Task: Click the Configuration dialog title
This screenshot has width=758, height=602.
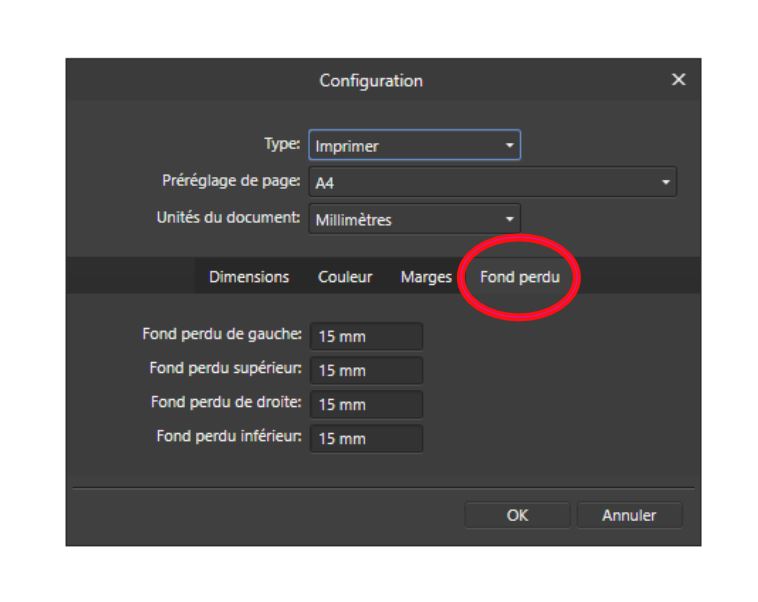Action: tap(371, 81)
